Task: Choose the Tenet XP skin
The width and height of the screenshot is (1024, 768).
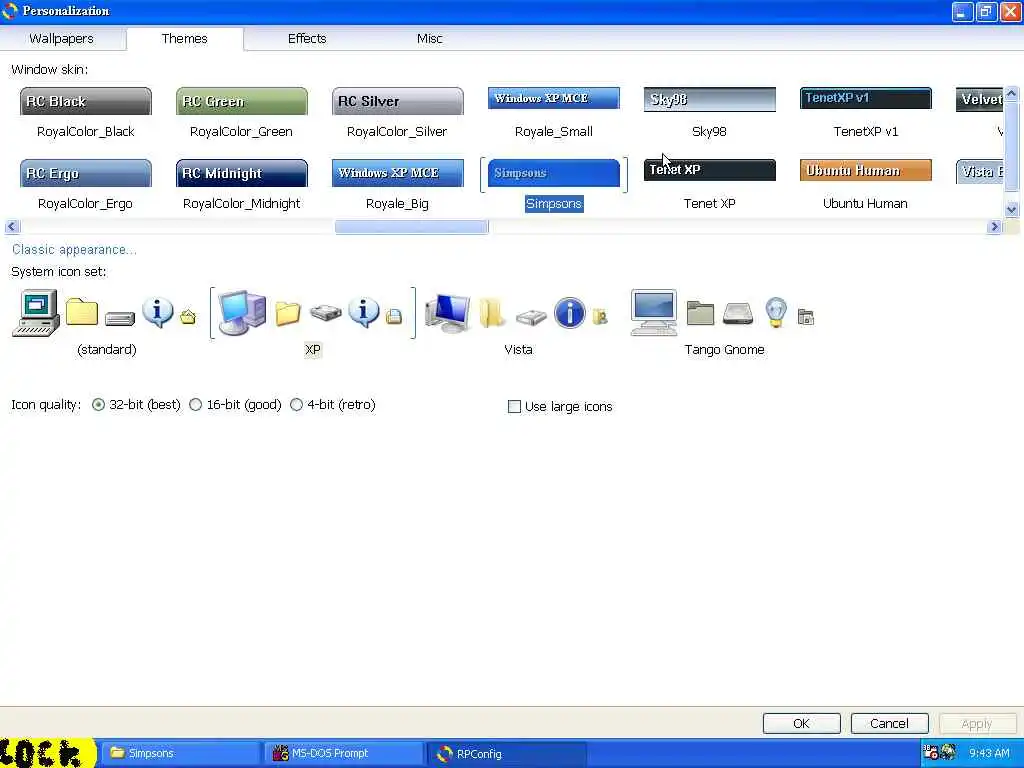Action: pos(710,170)
